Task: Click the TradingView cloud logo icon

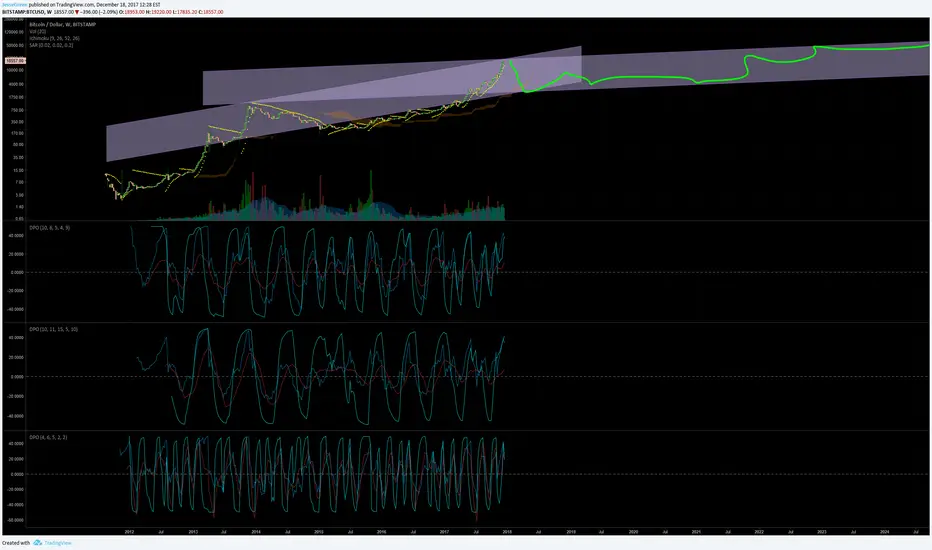Action: pos(37,543)
